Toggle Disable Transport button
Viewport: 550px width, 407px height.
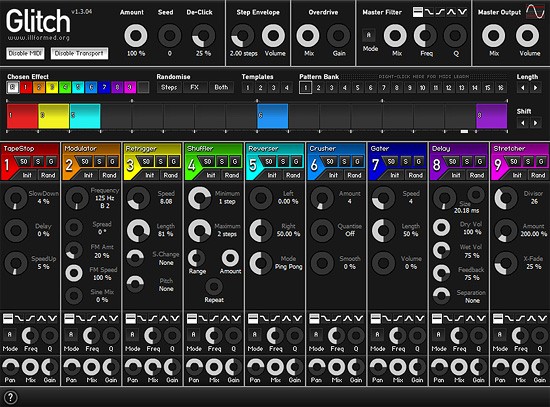point(79,53)
